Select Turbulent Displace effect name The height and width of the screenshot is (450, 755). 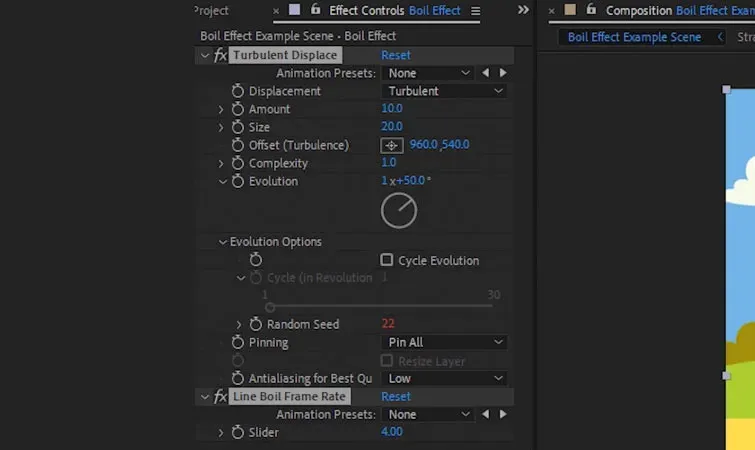pyautogui.click(x=285, y=55)
